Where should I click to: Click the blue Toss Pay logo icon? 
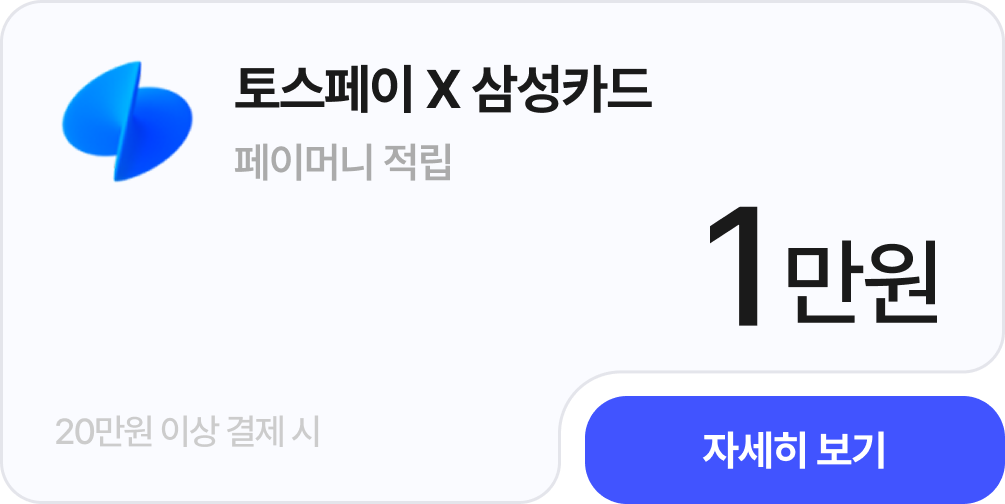(x=128, y=121)
